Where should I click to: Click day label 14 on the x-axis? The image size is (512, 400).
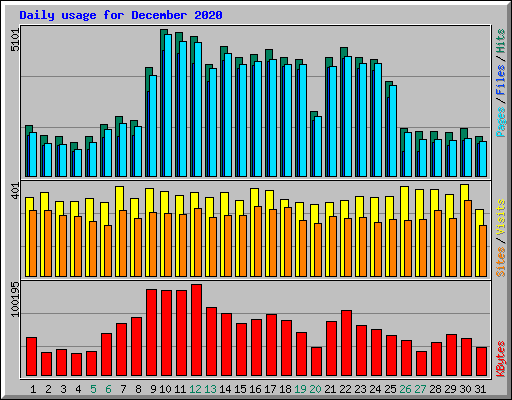[225, 389]
